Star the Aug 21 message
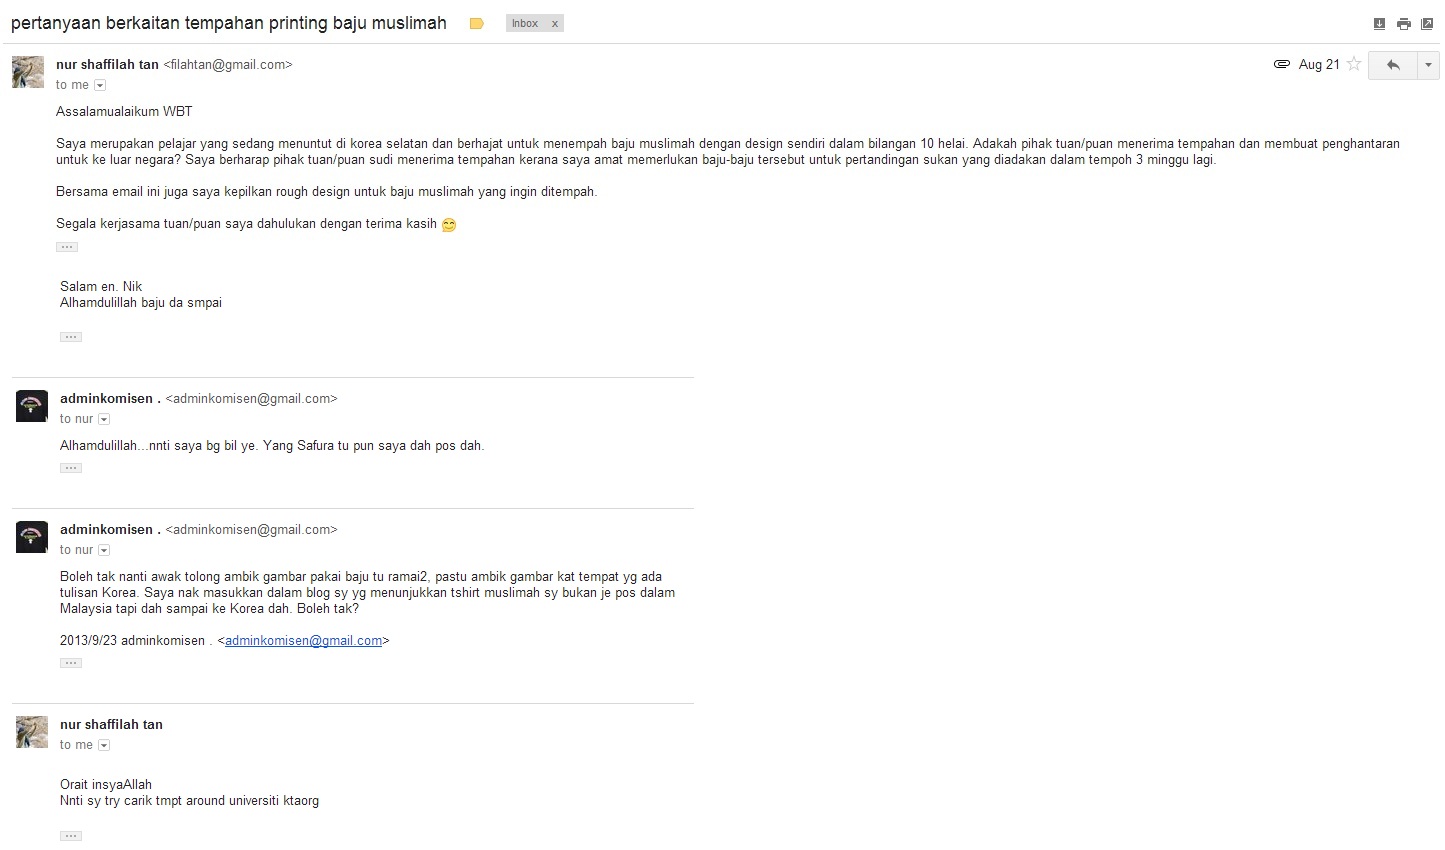The height and width of the screenshot is (850, 1445). pos(1354,64)
